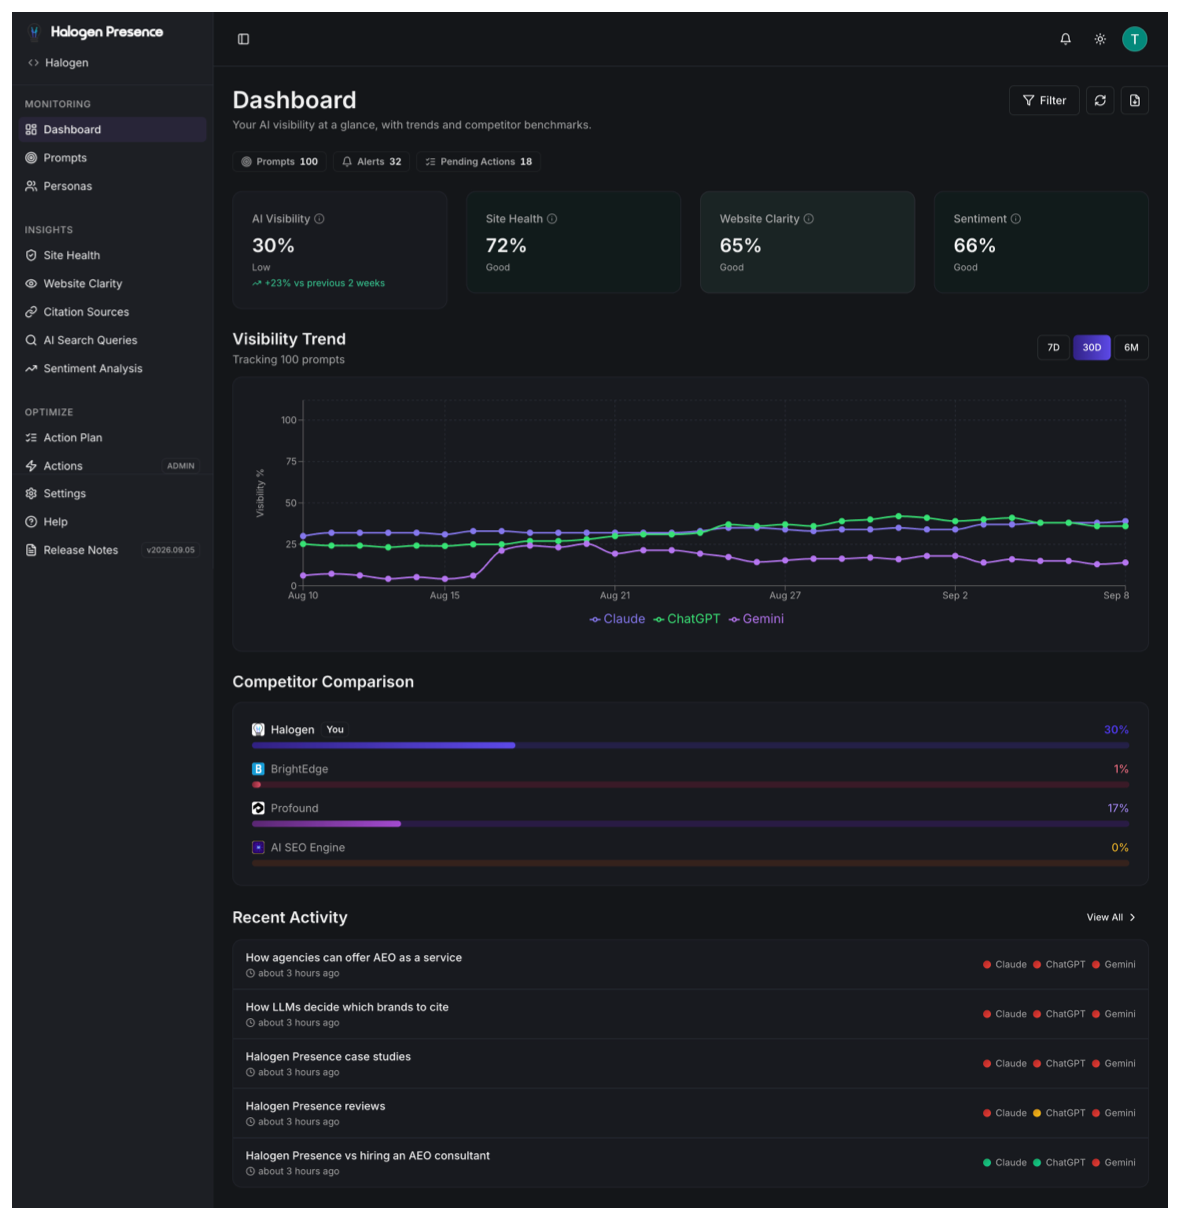1180x1220 pixels.
Task: Click the Halogen competitor logo icon
Action: 258,730
